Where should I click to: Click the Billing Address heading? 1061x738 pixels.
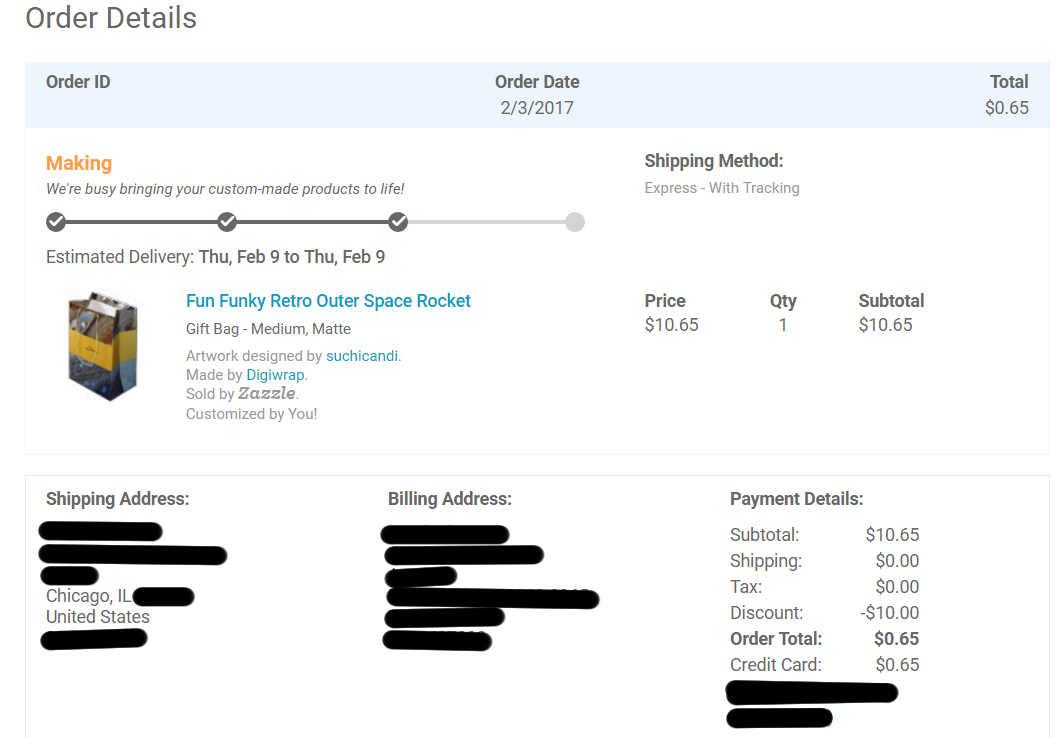tap(450, 499)
